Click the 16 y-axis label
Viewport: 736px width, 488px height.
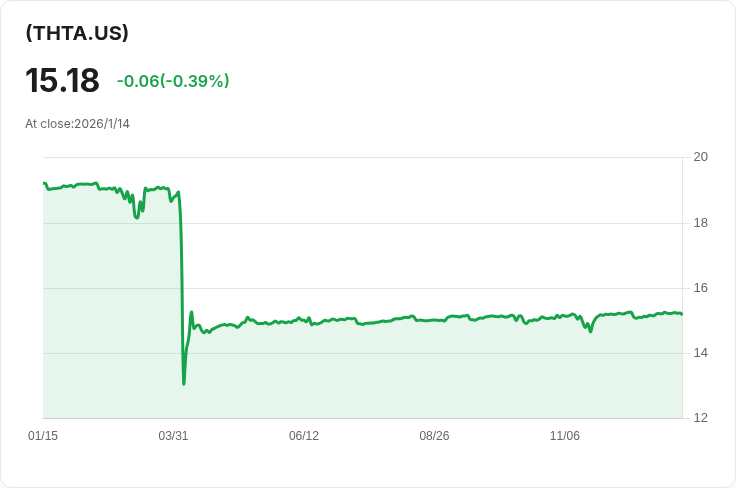tap(700, 288)
